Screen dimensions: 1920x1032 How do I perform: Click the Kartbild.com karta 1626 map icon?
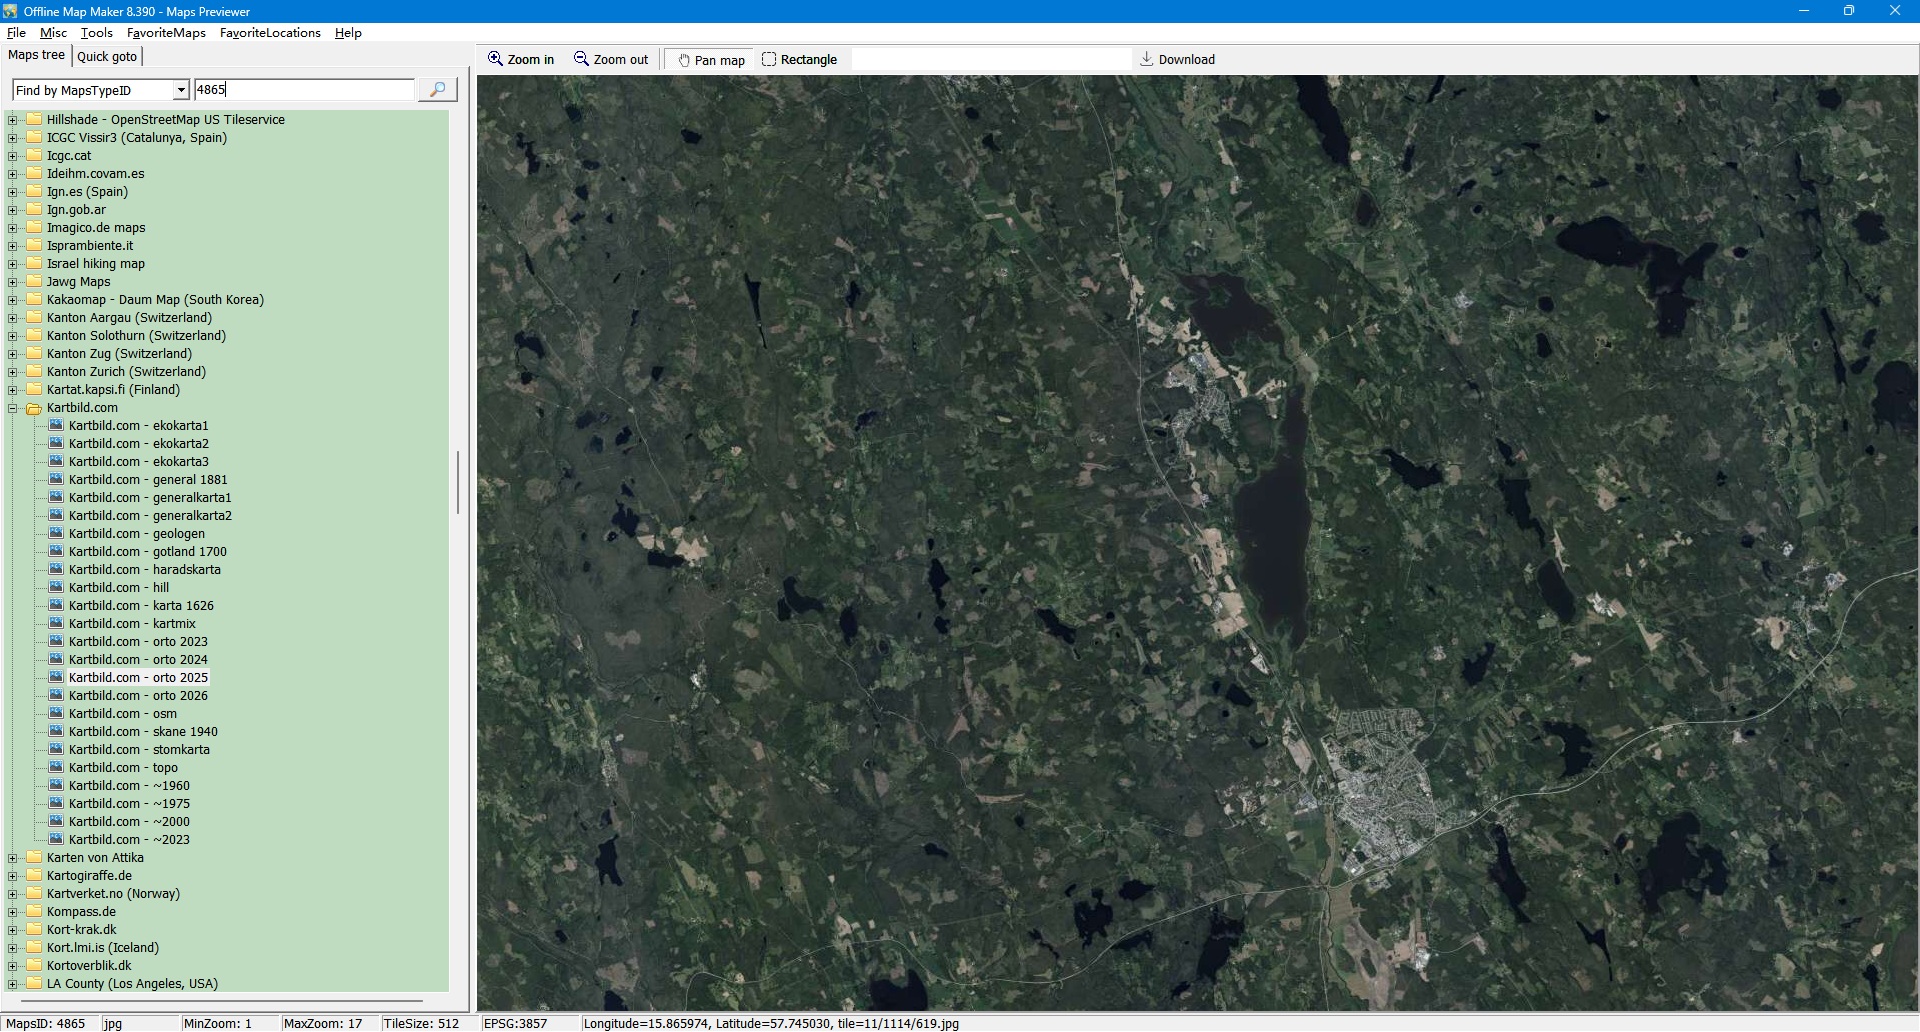[x=56, y=605]
